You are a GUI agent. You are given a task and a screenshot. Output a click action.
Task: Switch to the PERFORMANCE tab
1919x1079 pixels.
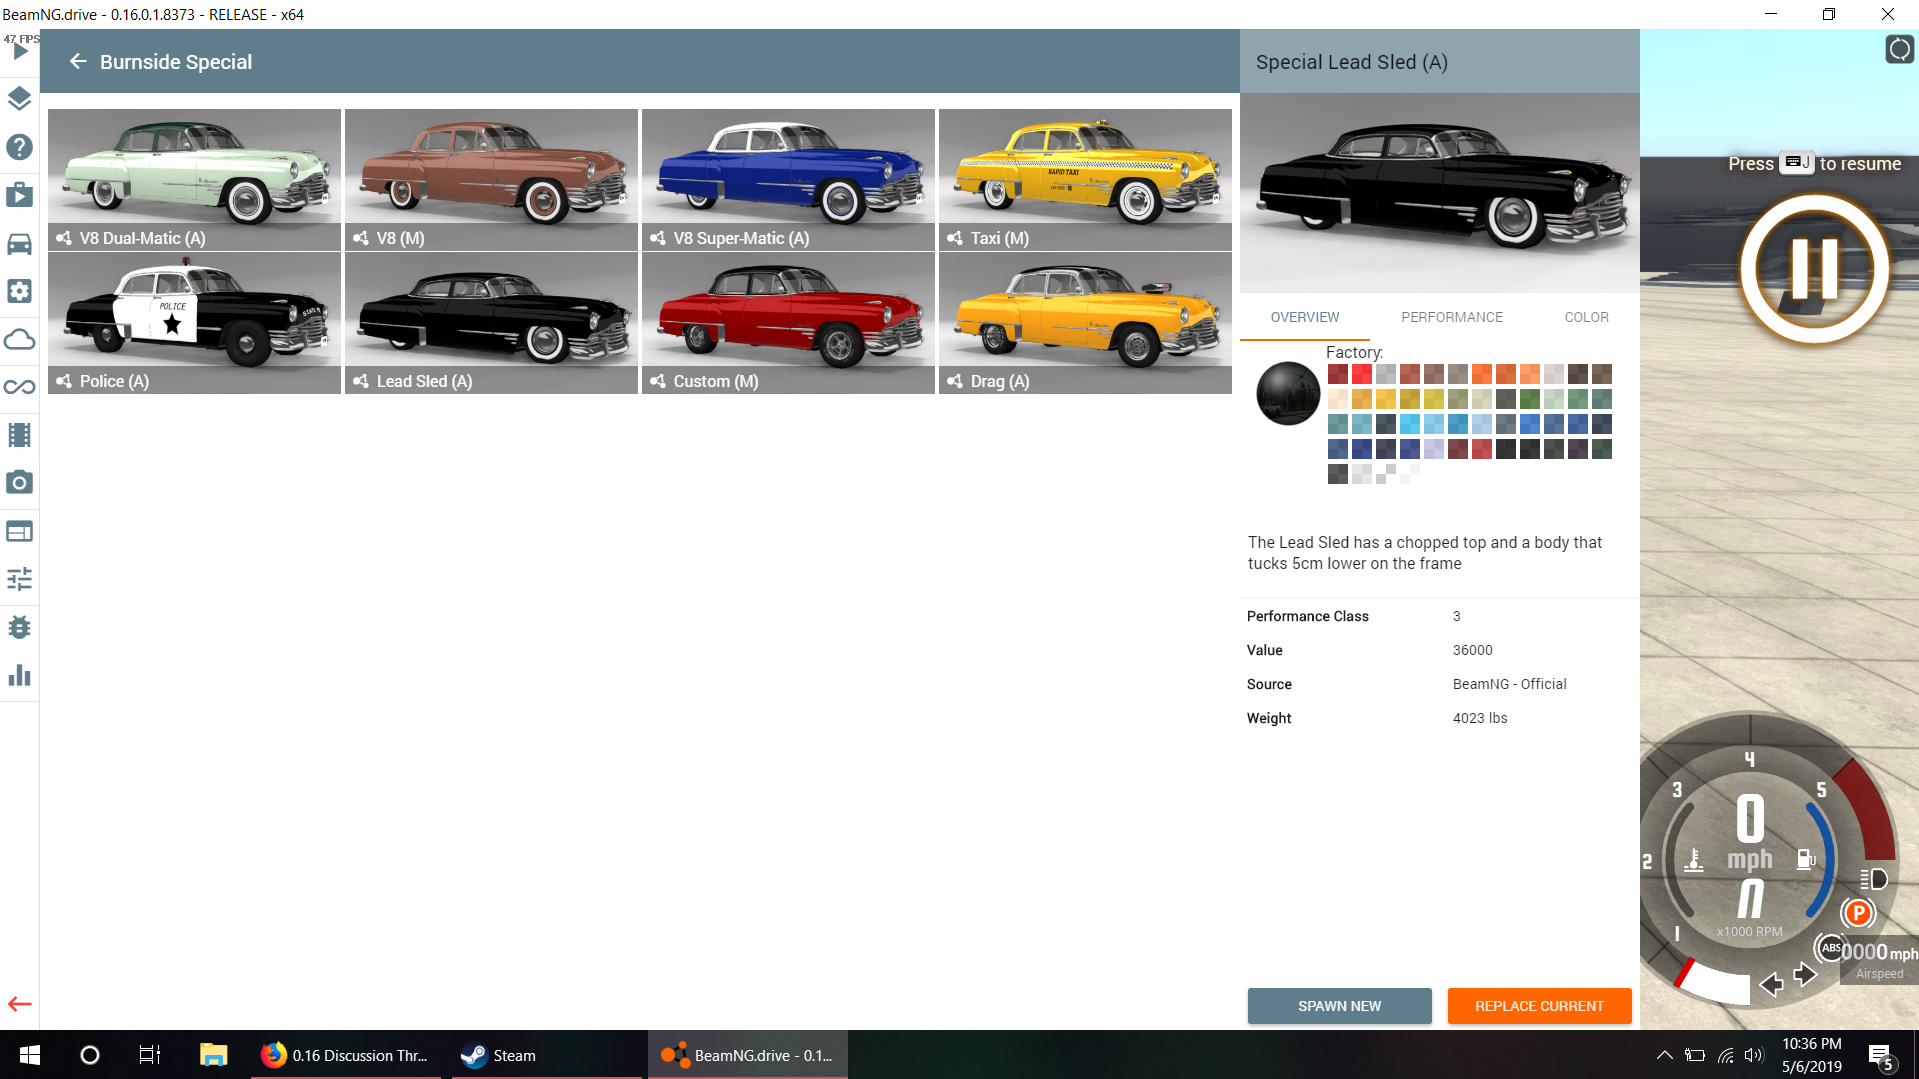point(1452,317)
